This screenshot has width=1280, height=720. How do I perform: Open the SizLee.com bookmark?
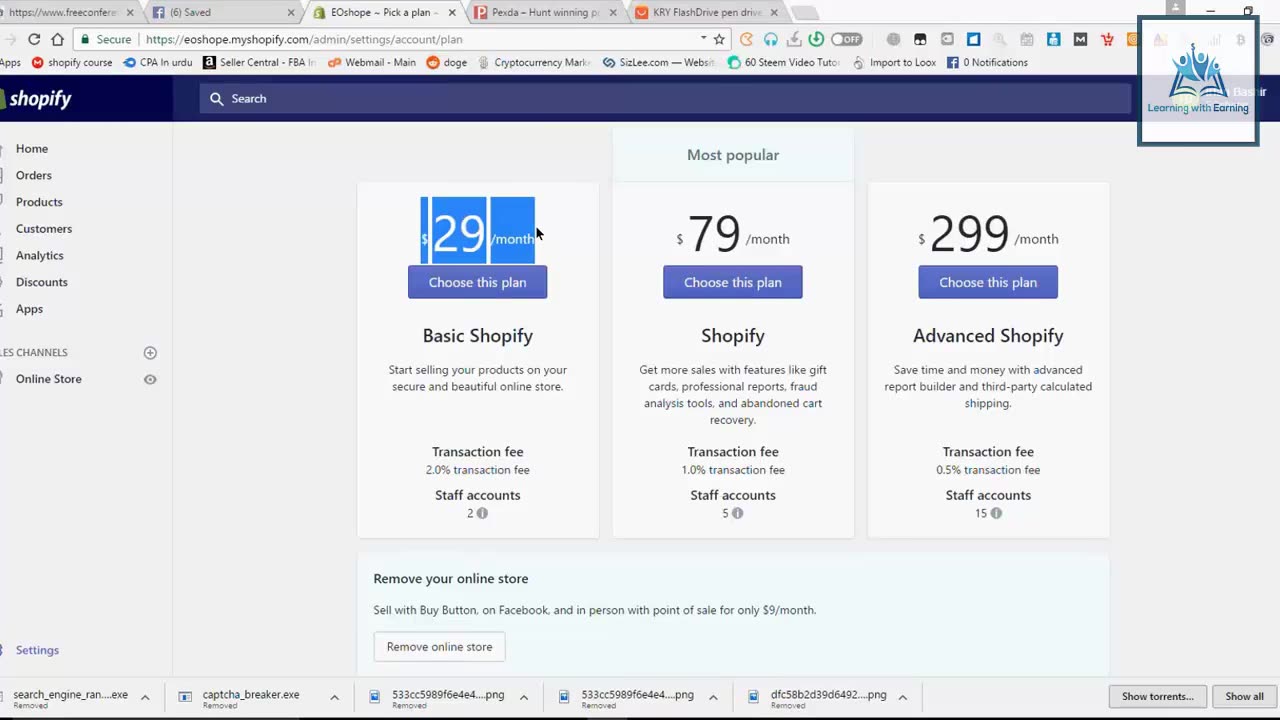coord(659,62)
